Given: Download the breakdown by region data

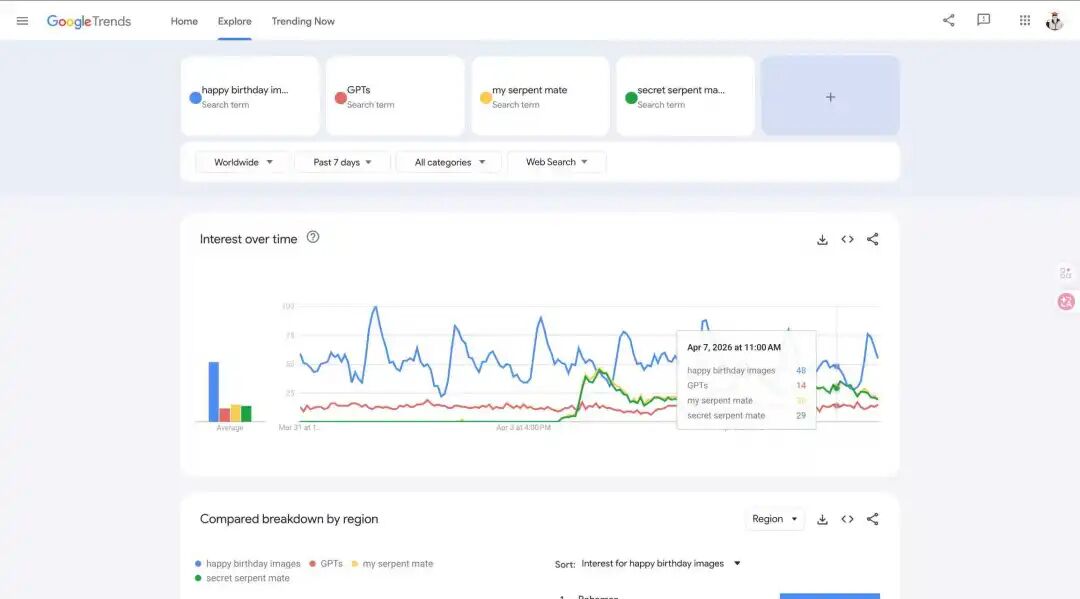Looking at the screenshot, I should pos(822,519).
